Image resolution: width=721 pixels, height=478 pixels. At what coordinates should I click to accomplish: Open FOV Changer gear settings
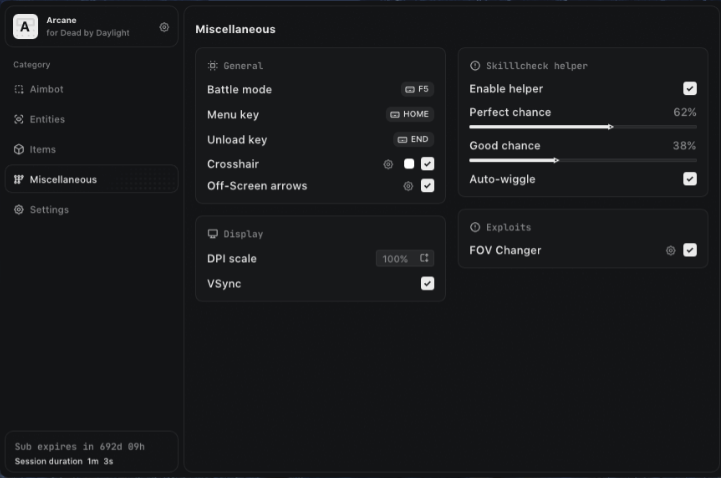671,251
